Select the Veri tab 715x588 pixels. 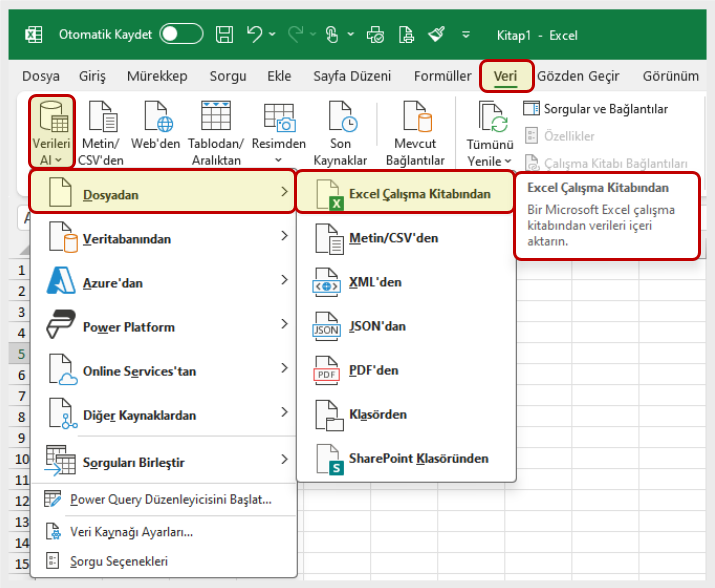(x=505, y=76)
